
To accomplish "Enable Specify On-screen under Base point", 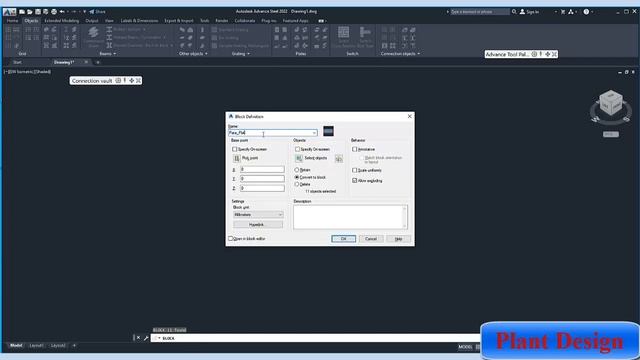I will point(235,149).
